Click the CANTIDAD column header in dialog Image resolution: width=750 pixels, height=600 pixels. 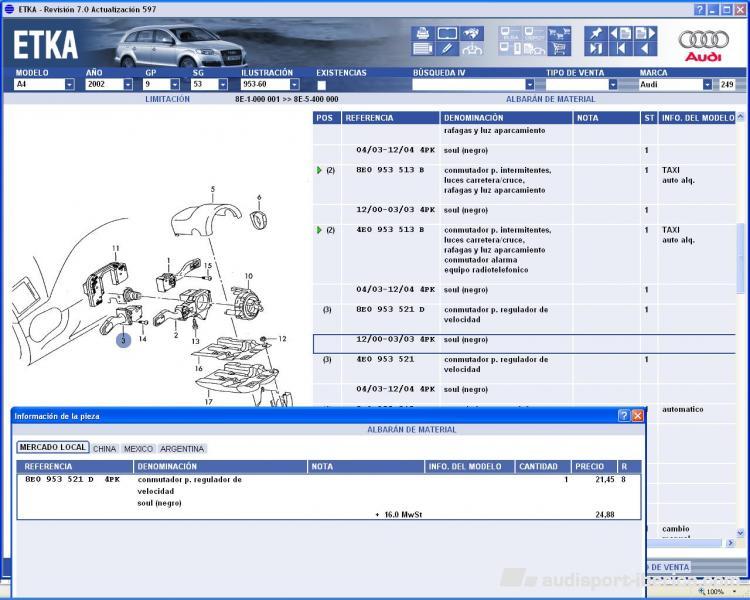pyautogui.click(x=542, y=467)
